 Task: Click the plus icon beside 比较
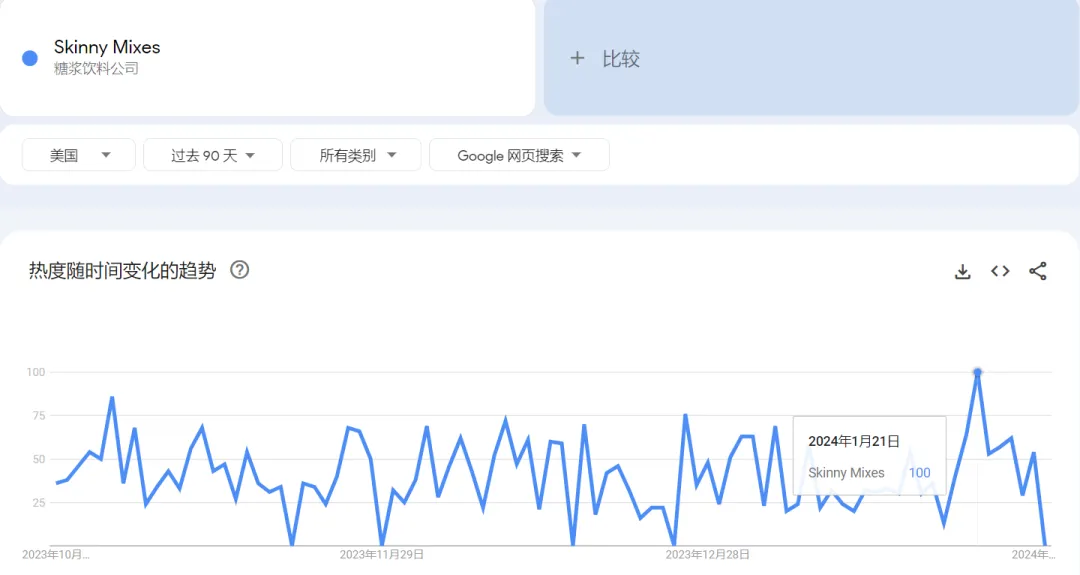[577, 59]
